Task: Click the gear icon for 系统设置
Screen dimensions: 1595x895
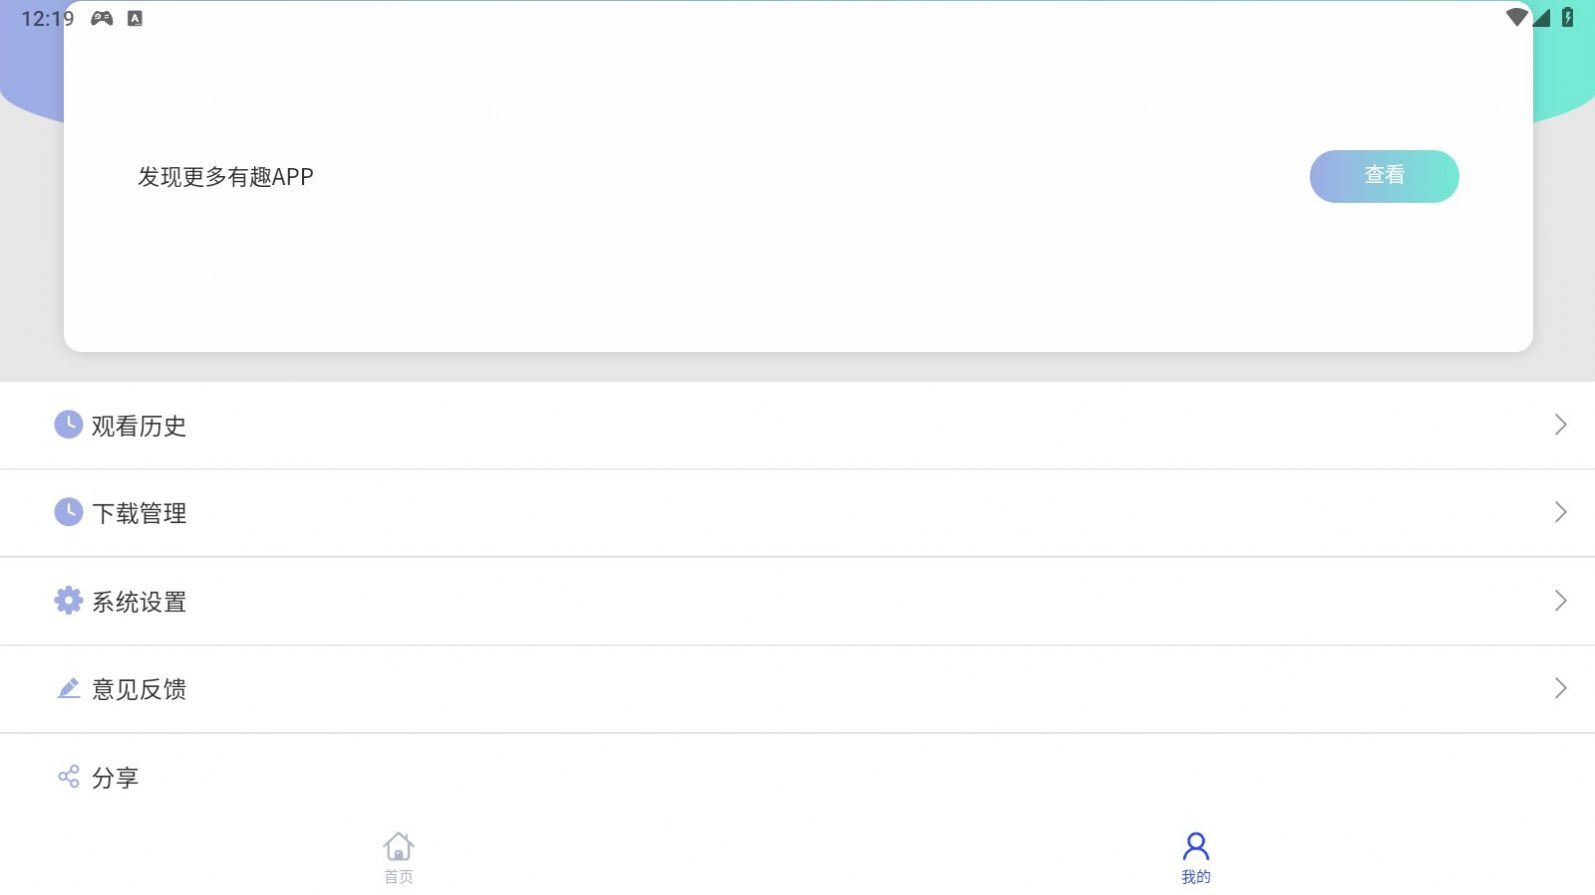Action: tap(68, 600)
